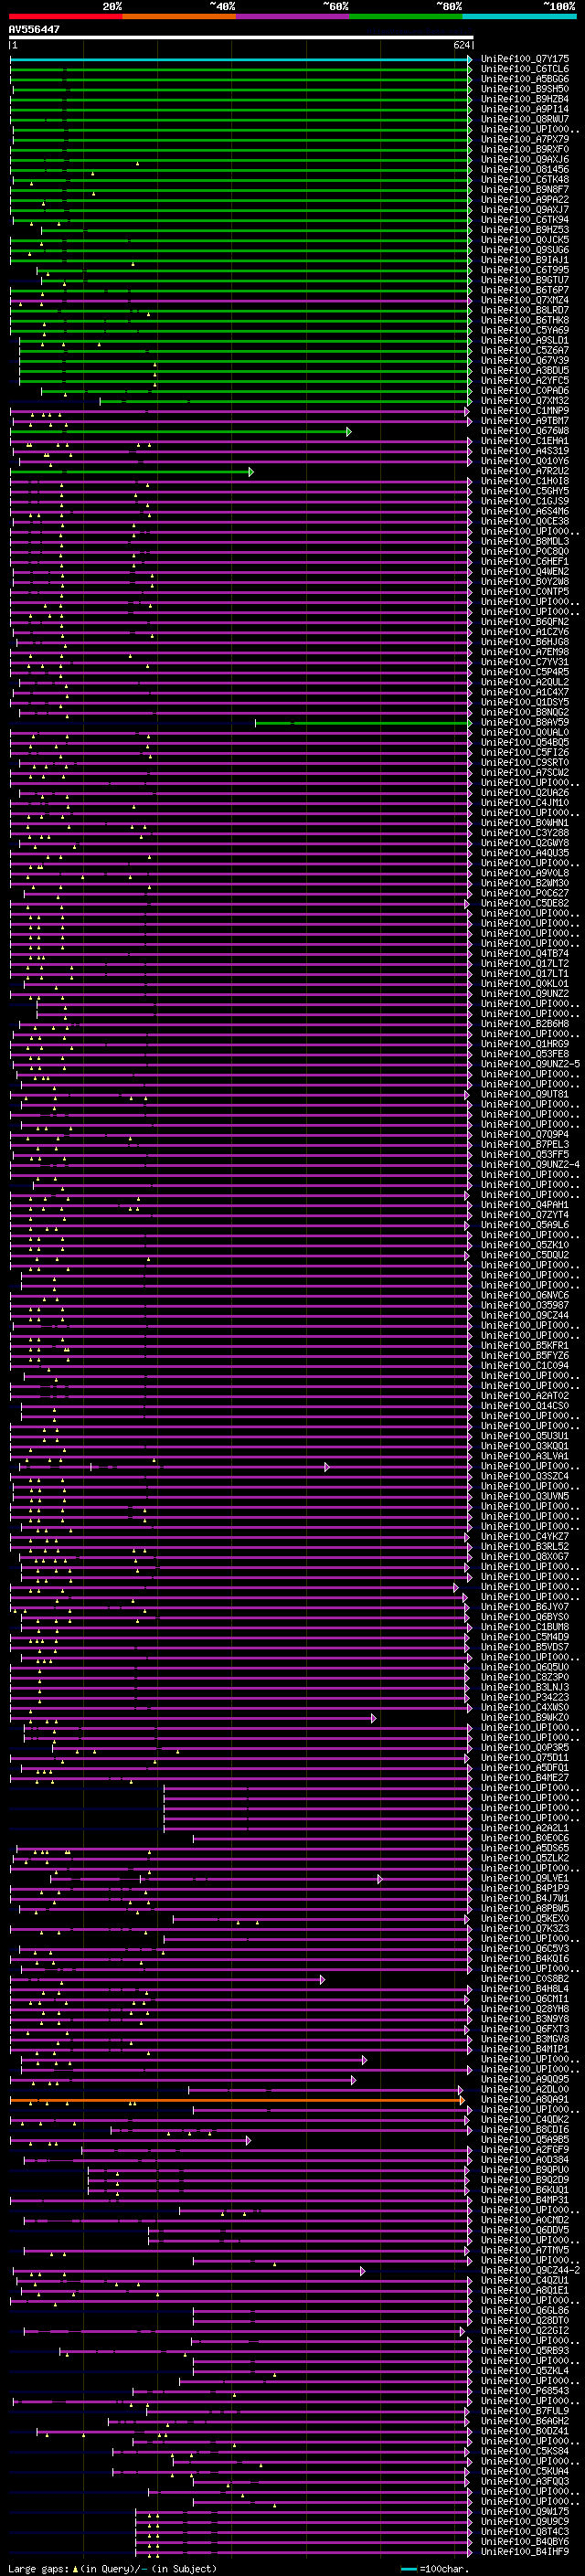The image size is (585, 2576).
Task: Click the UniRef100_Q3KQQ1 label
Action: [x=525, y=1446]
